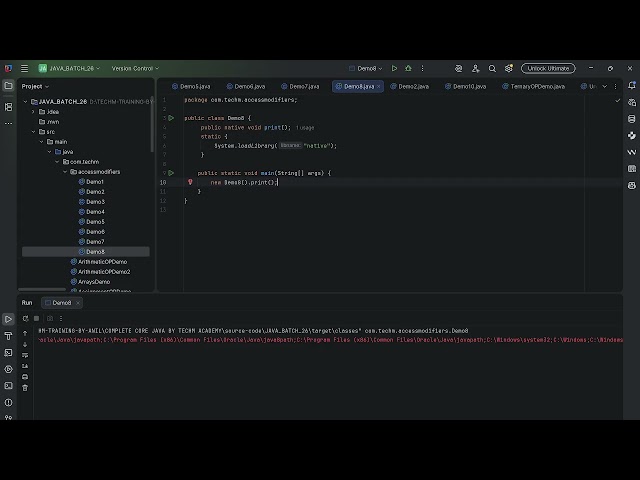
Task: Open Problems tool window icon
Action: (x=8, y=402)
